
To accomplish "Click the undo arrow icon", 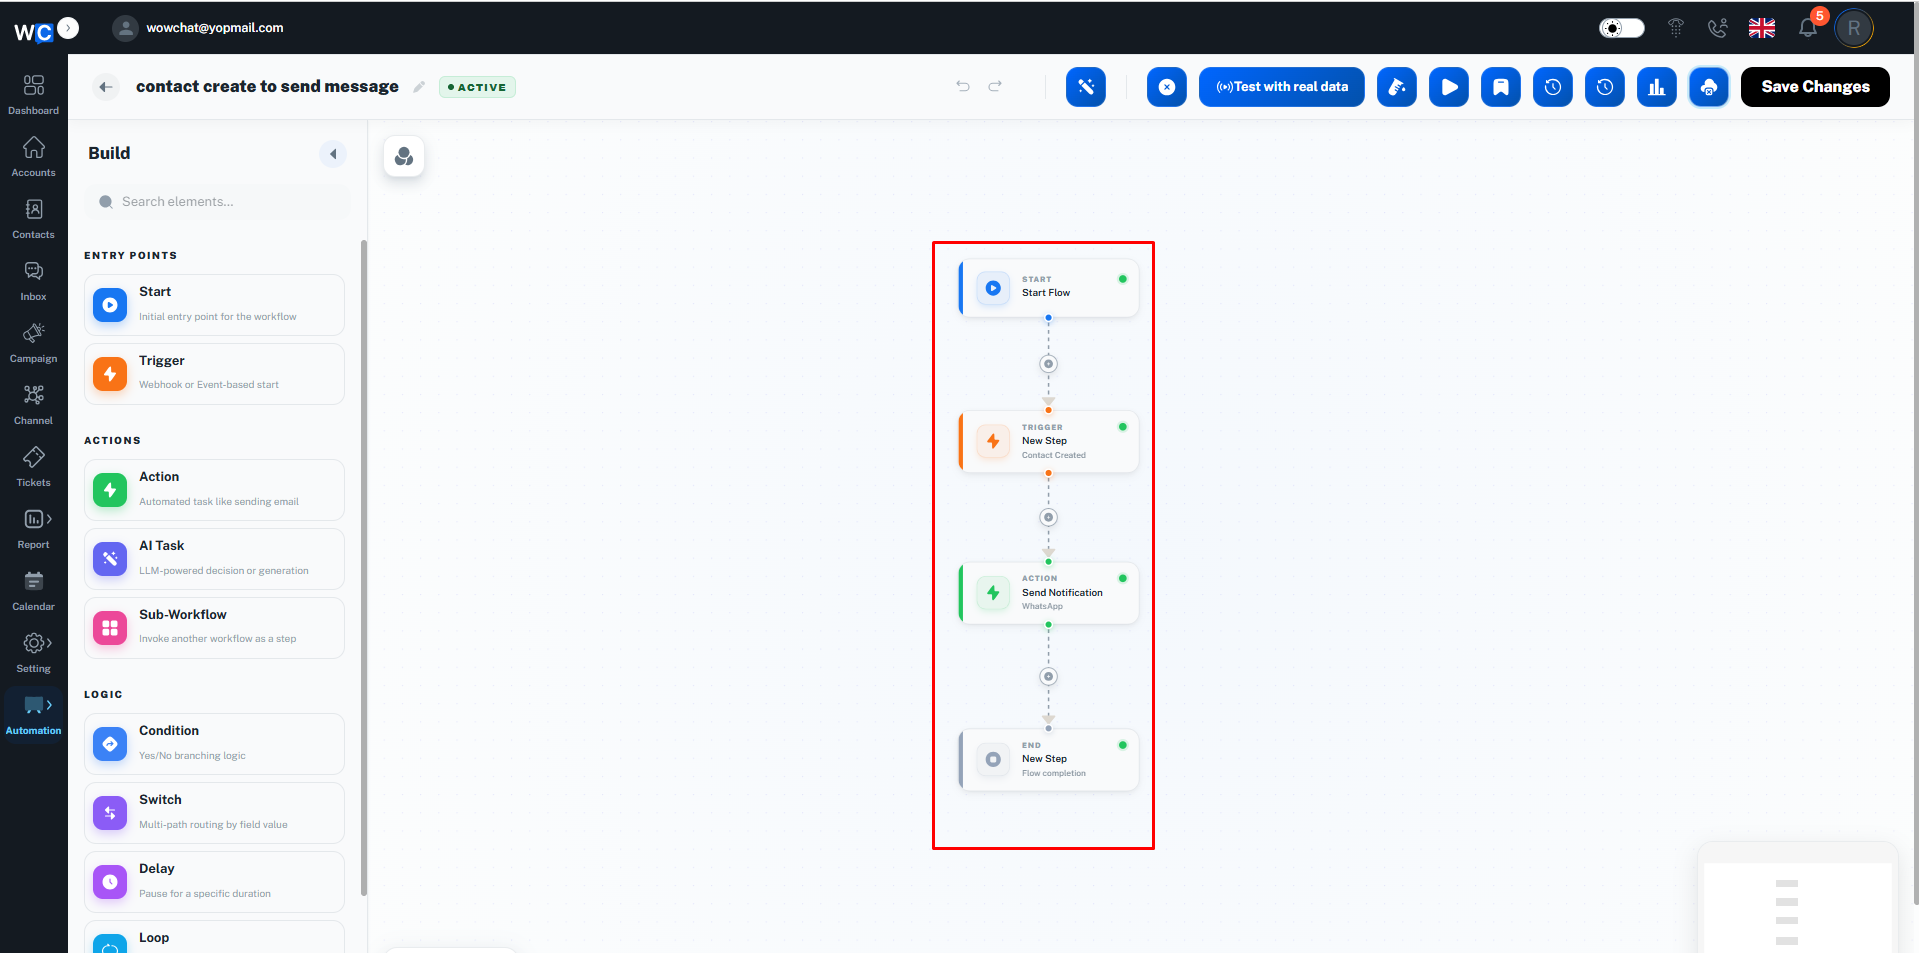I will point(963,86).
